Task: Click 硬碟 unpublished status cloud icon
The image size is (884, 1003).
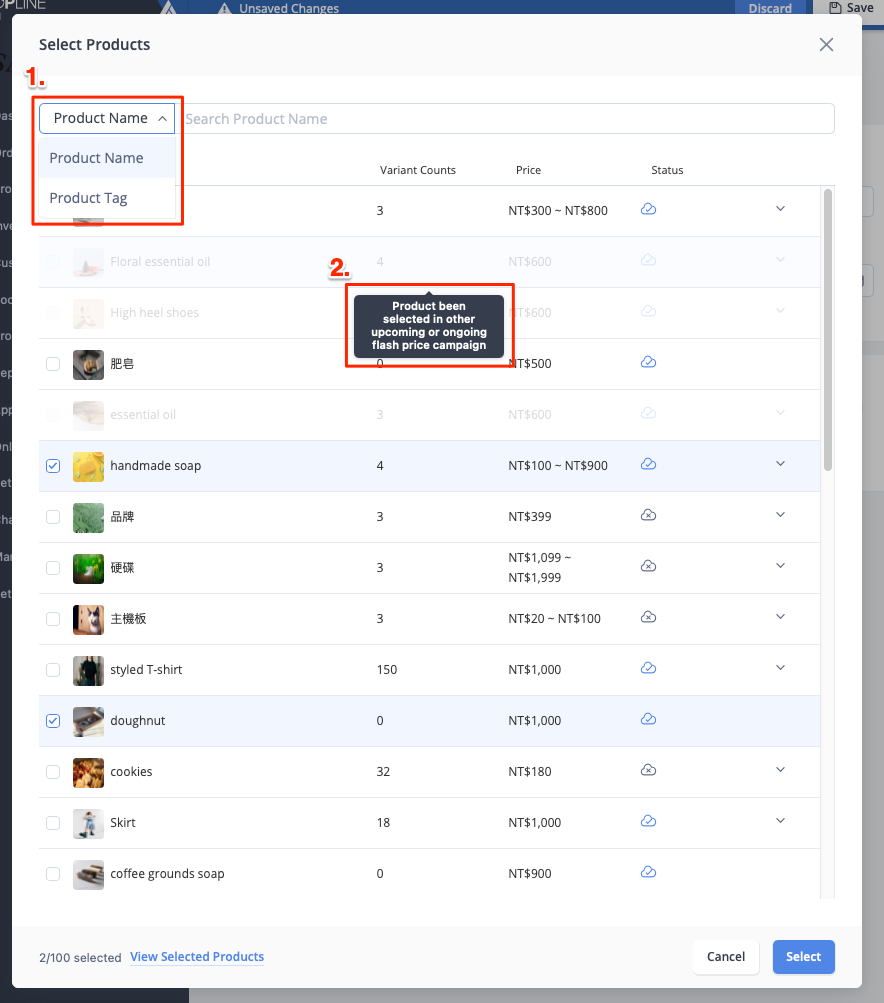Action: tap(649, 566)
